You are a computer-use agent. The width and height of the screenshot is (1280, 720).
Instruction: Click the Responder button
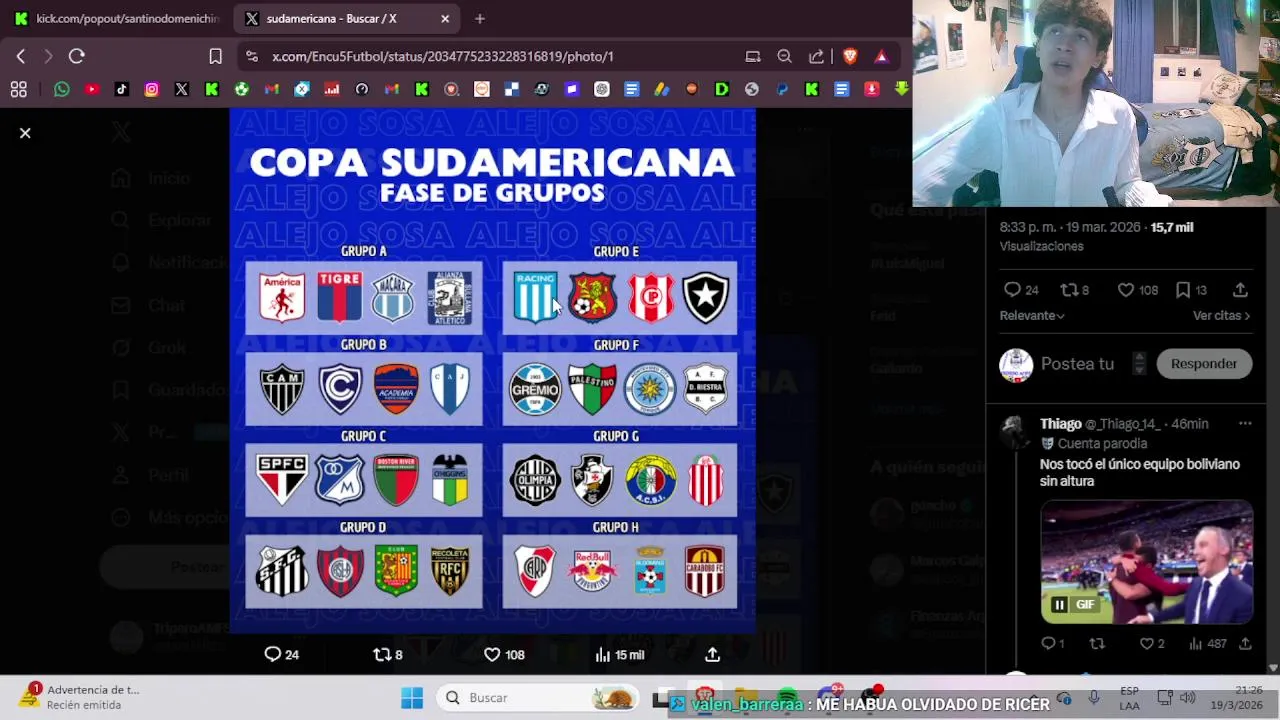pos(1204,364)
